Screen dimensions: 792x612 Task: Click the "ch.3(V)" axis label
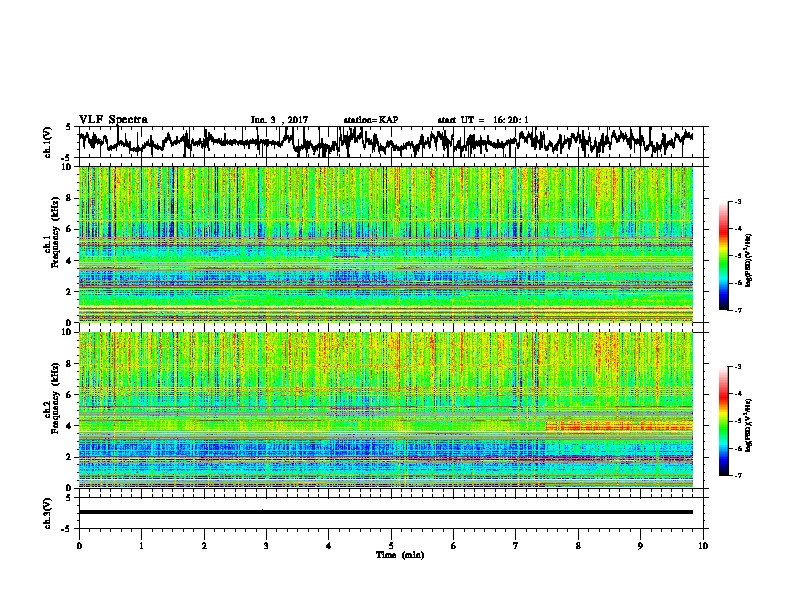point(47,513)
